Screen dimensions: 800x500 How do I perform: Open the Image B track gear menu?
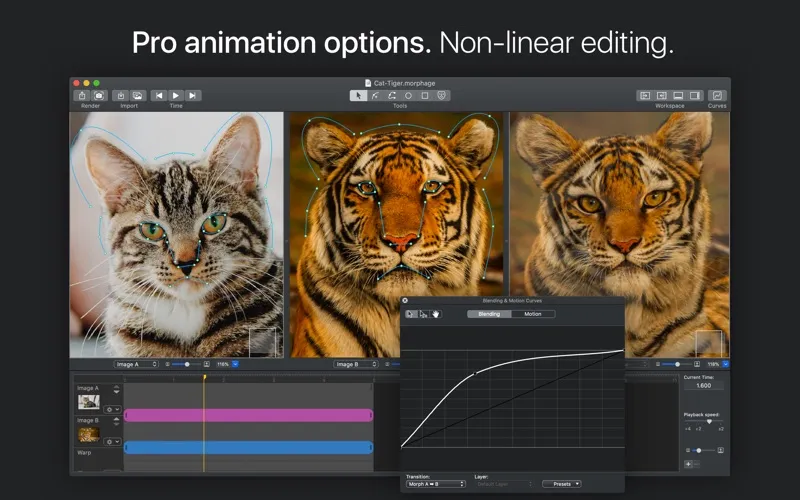click(112, 442)
